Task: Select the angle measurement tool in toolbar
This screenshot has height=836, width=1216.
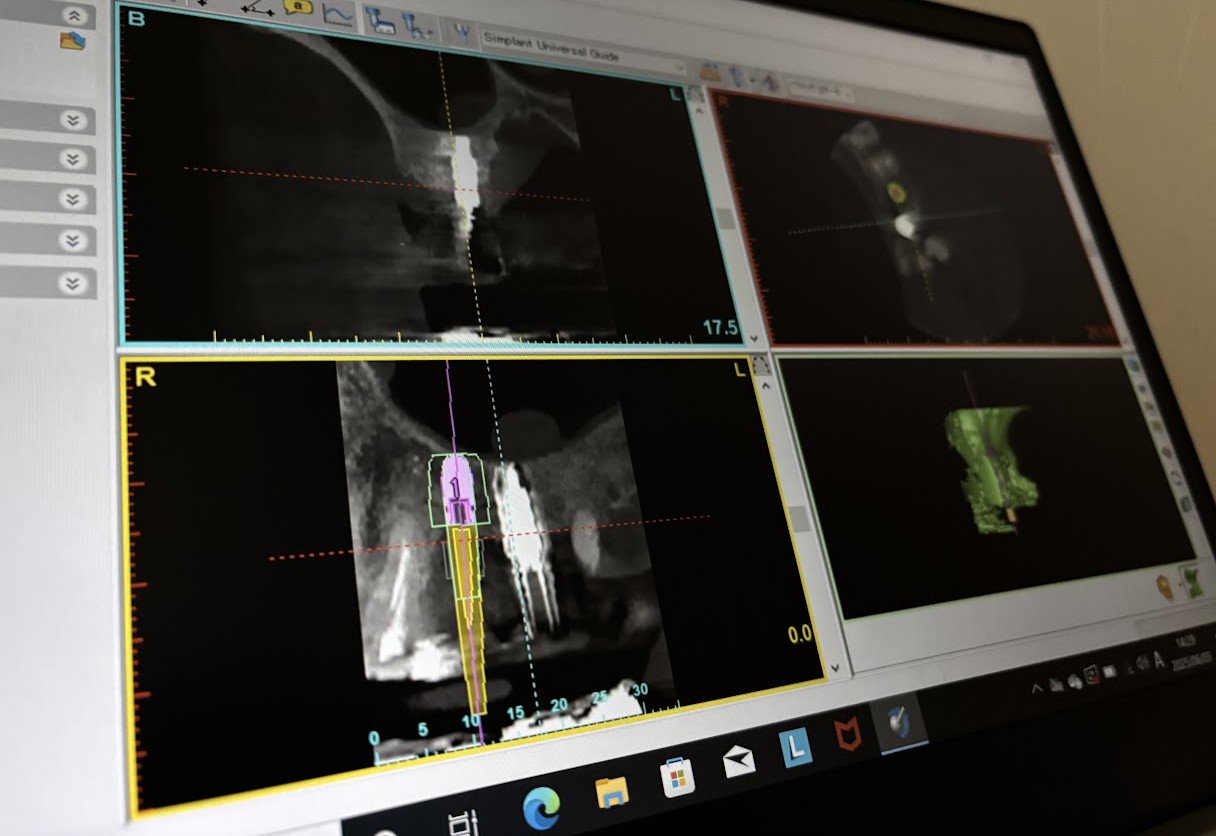Action: [260, 7]
